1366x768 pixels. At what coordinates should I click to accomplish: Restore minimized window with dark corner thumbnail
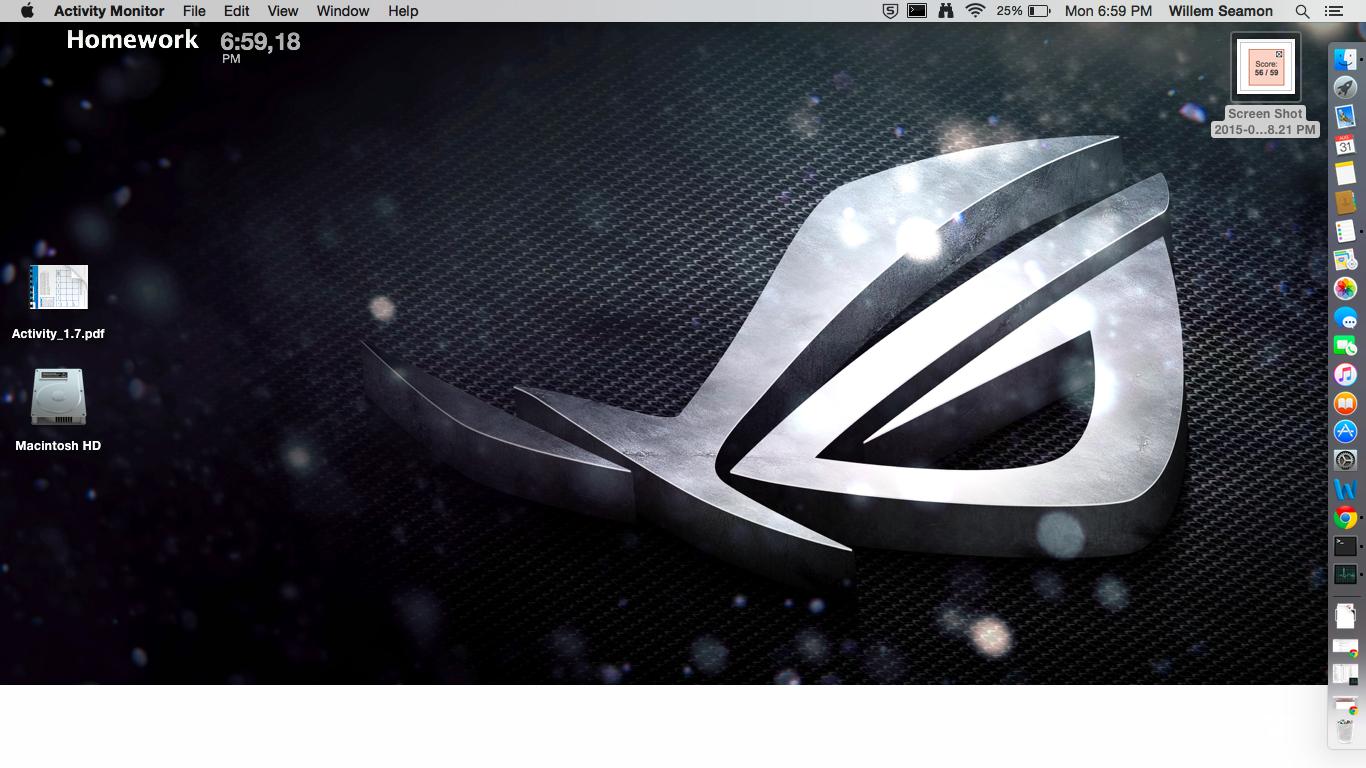[x=1345, y=675]
